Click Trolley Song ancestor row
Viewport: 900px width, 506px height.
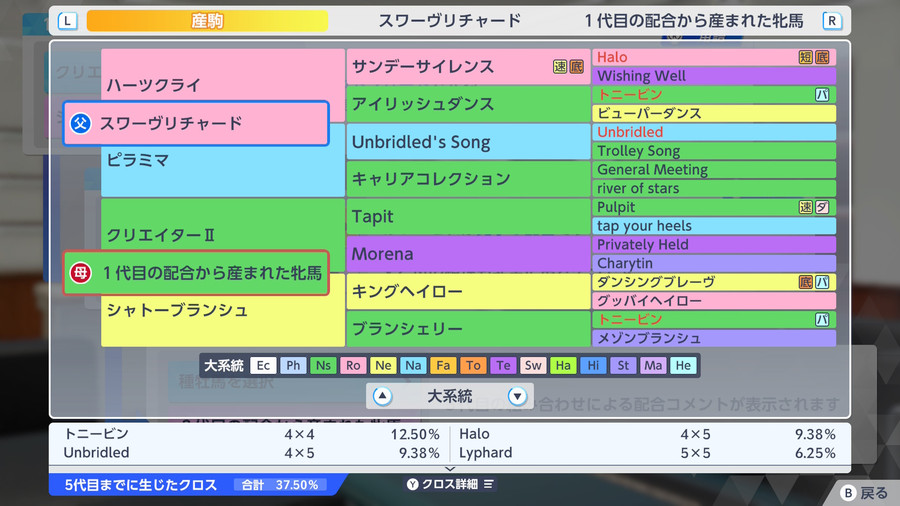(x=714, y=151)
